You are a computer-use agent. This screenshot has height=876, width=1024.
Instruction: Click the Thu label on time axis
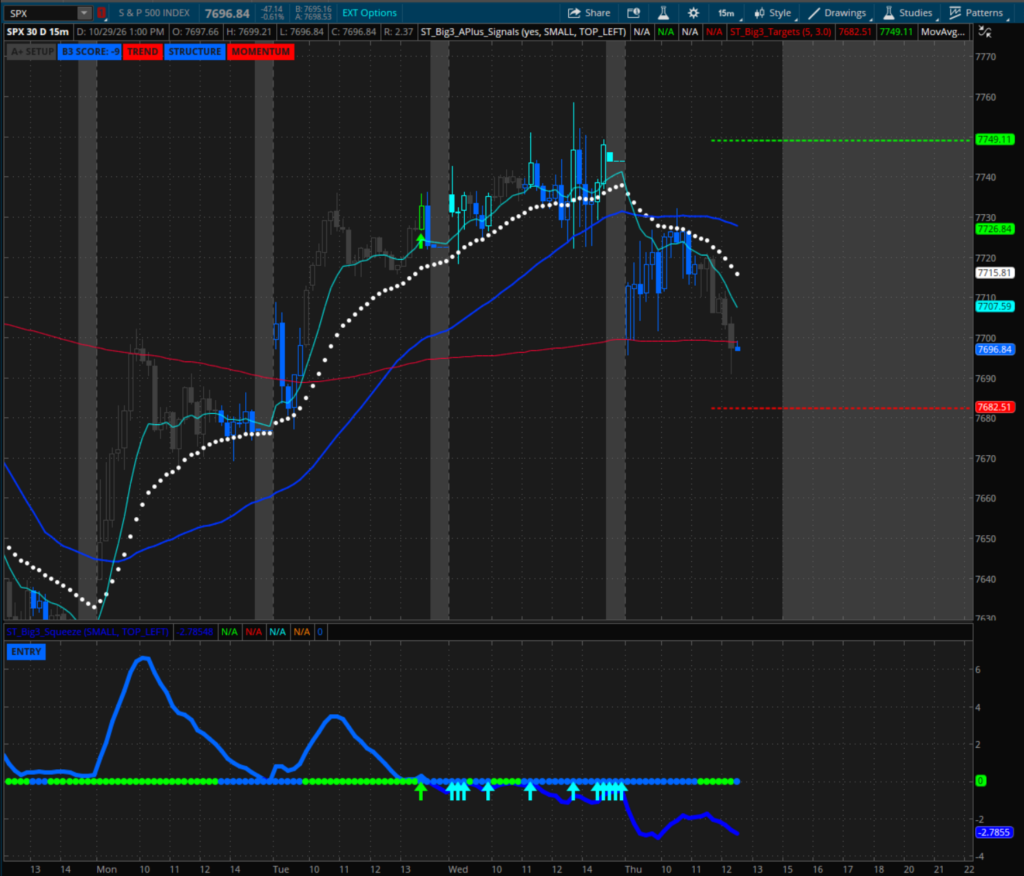633,869
